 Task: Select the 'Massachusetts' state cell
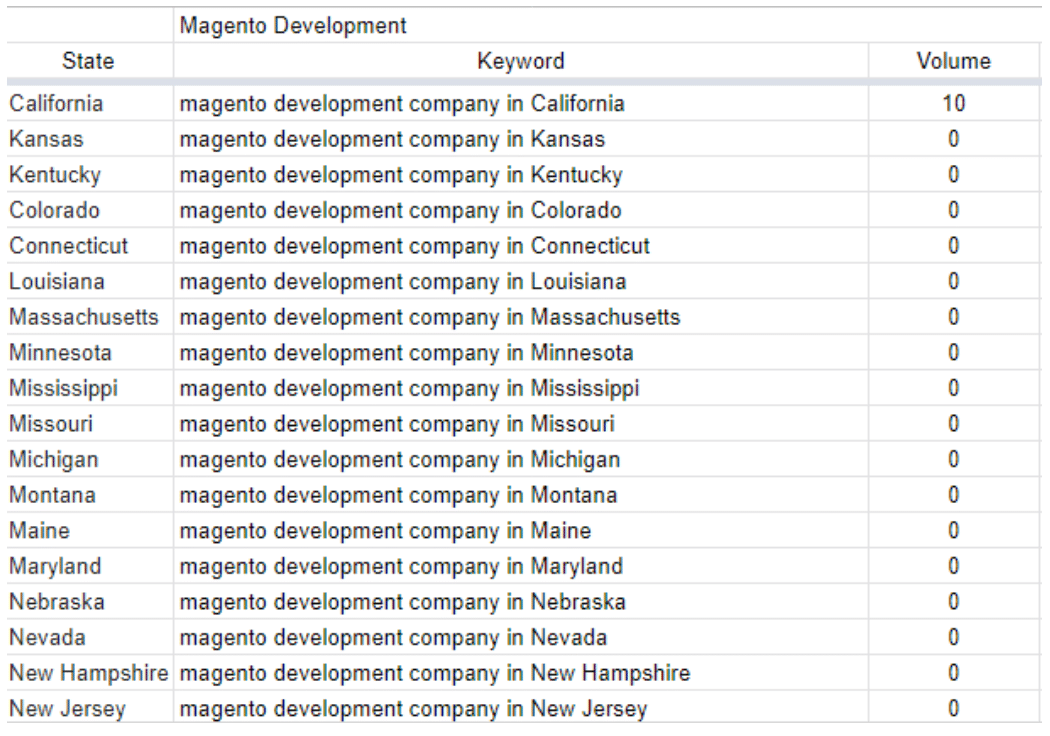pyautogui.click(x=89, y=316)
